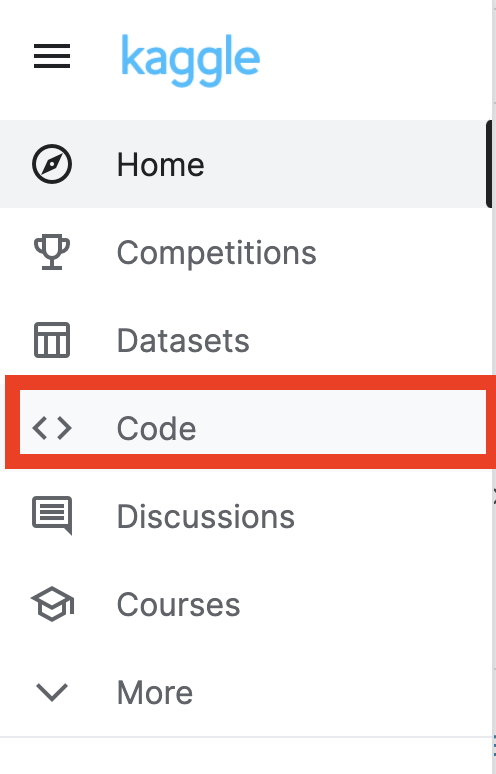496x774 pixels.
Task: Click the kaggle logo
Action: (190, 60)
